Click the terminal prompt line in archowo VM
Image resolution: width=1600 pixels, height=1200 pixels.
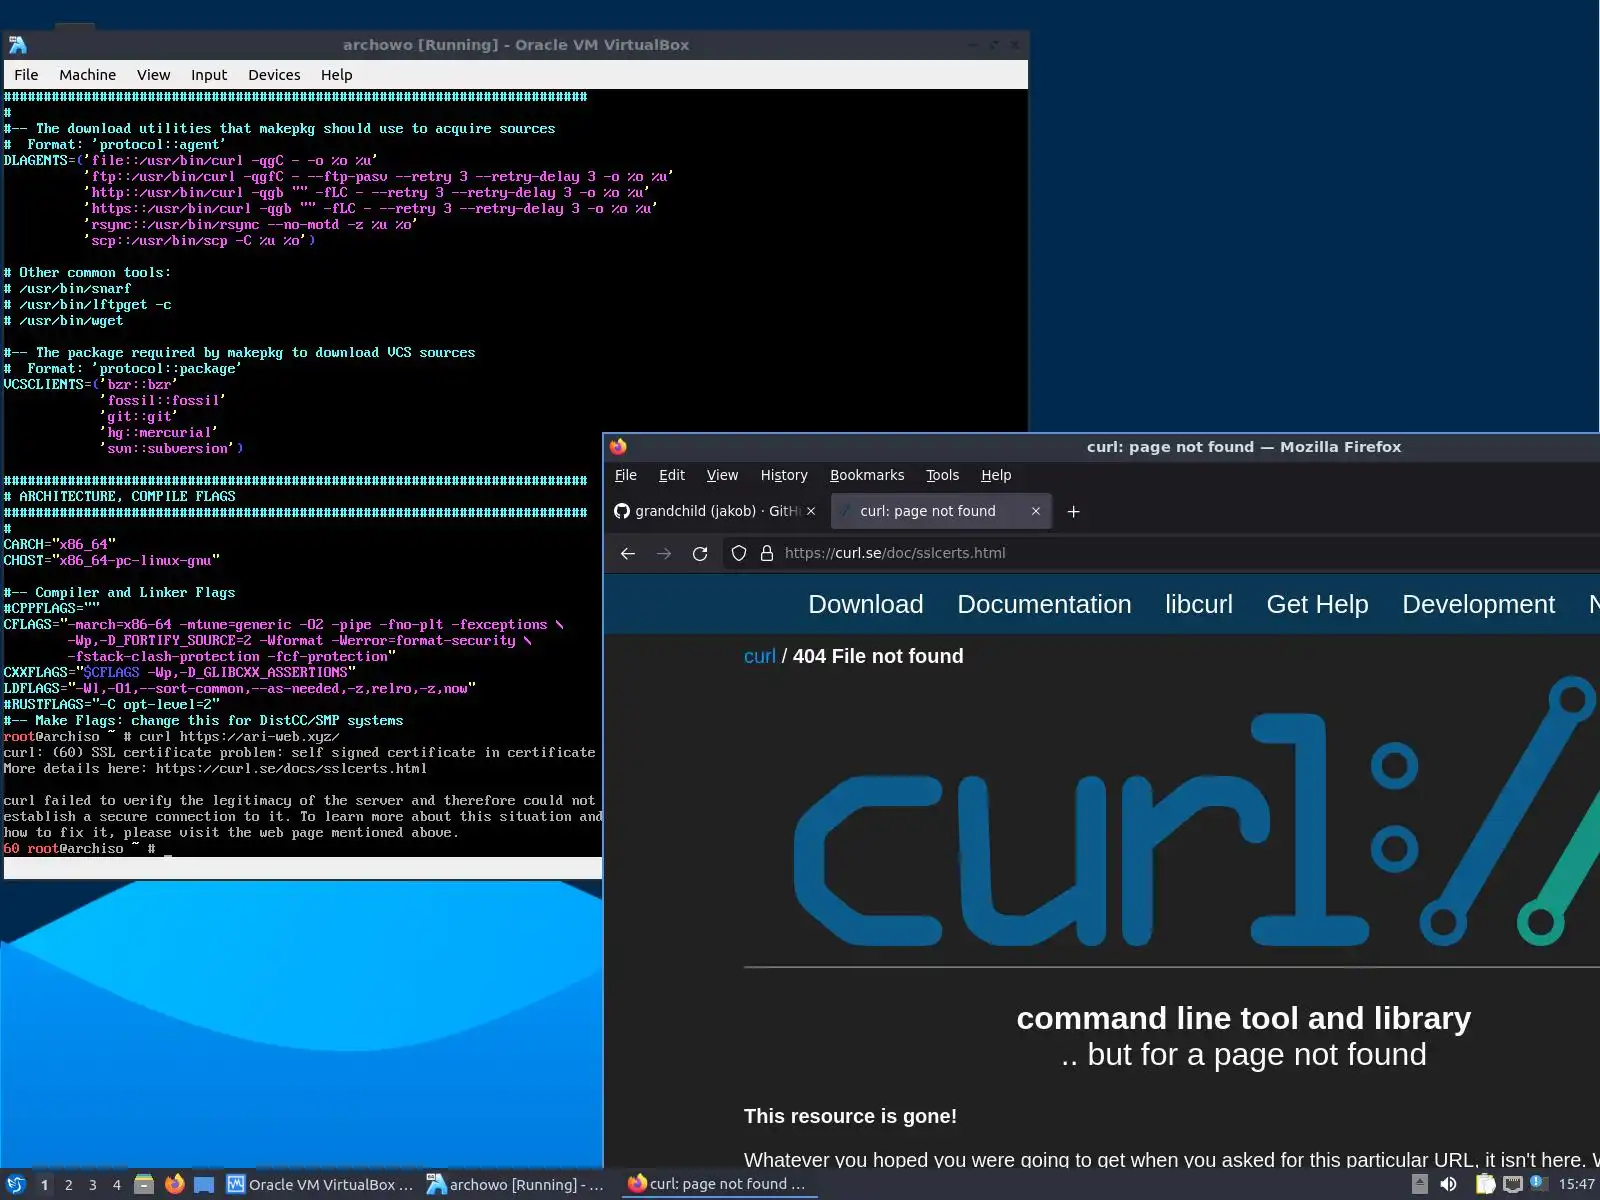point(88,849)
